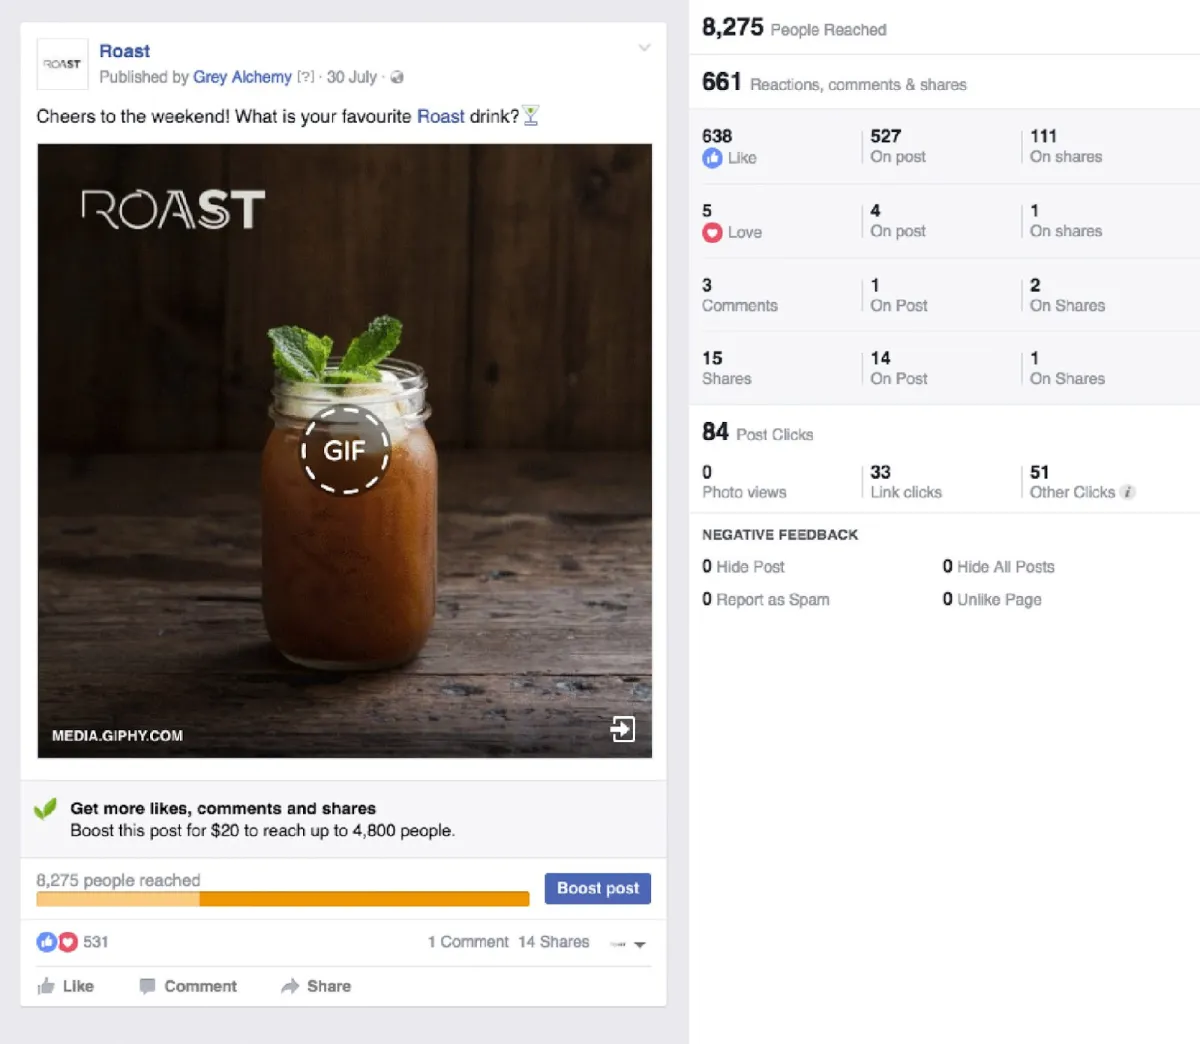Screen dimensions: 1200x1044
Task: Click the MEDIA.GIPHY.COM source label
Action: point(117,736)
